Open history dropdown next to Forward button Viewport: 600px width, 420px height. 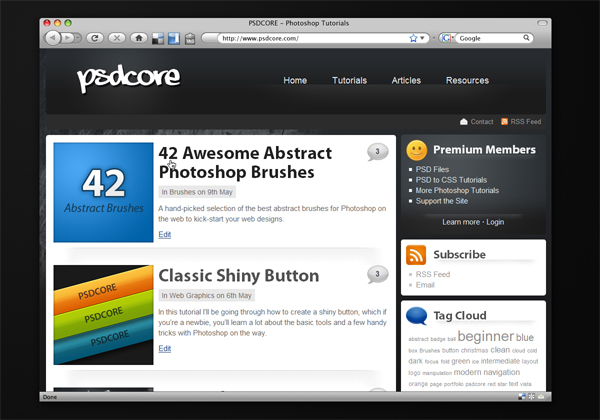[x=78, y=38]
